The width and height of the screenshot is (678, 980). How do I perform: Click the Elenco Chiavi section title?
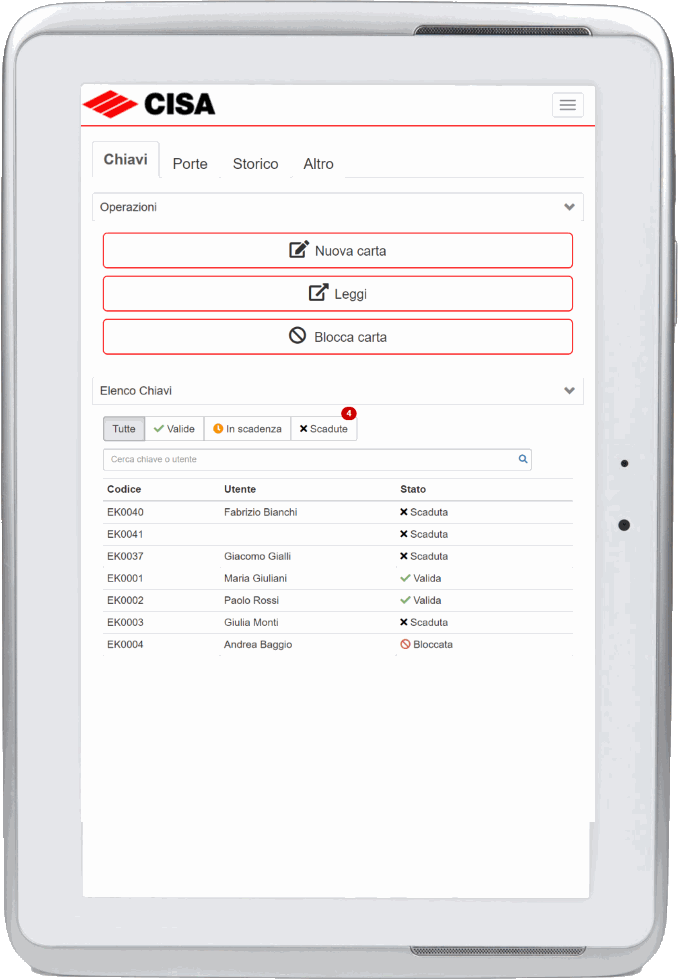pos(136,391)
